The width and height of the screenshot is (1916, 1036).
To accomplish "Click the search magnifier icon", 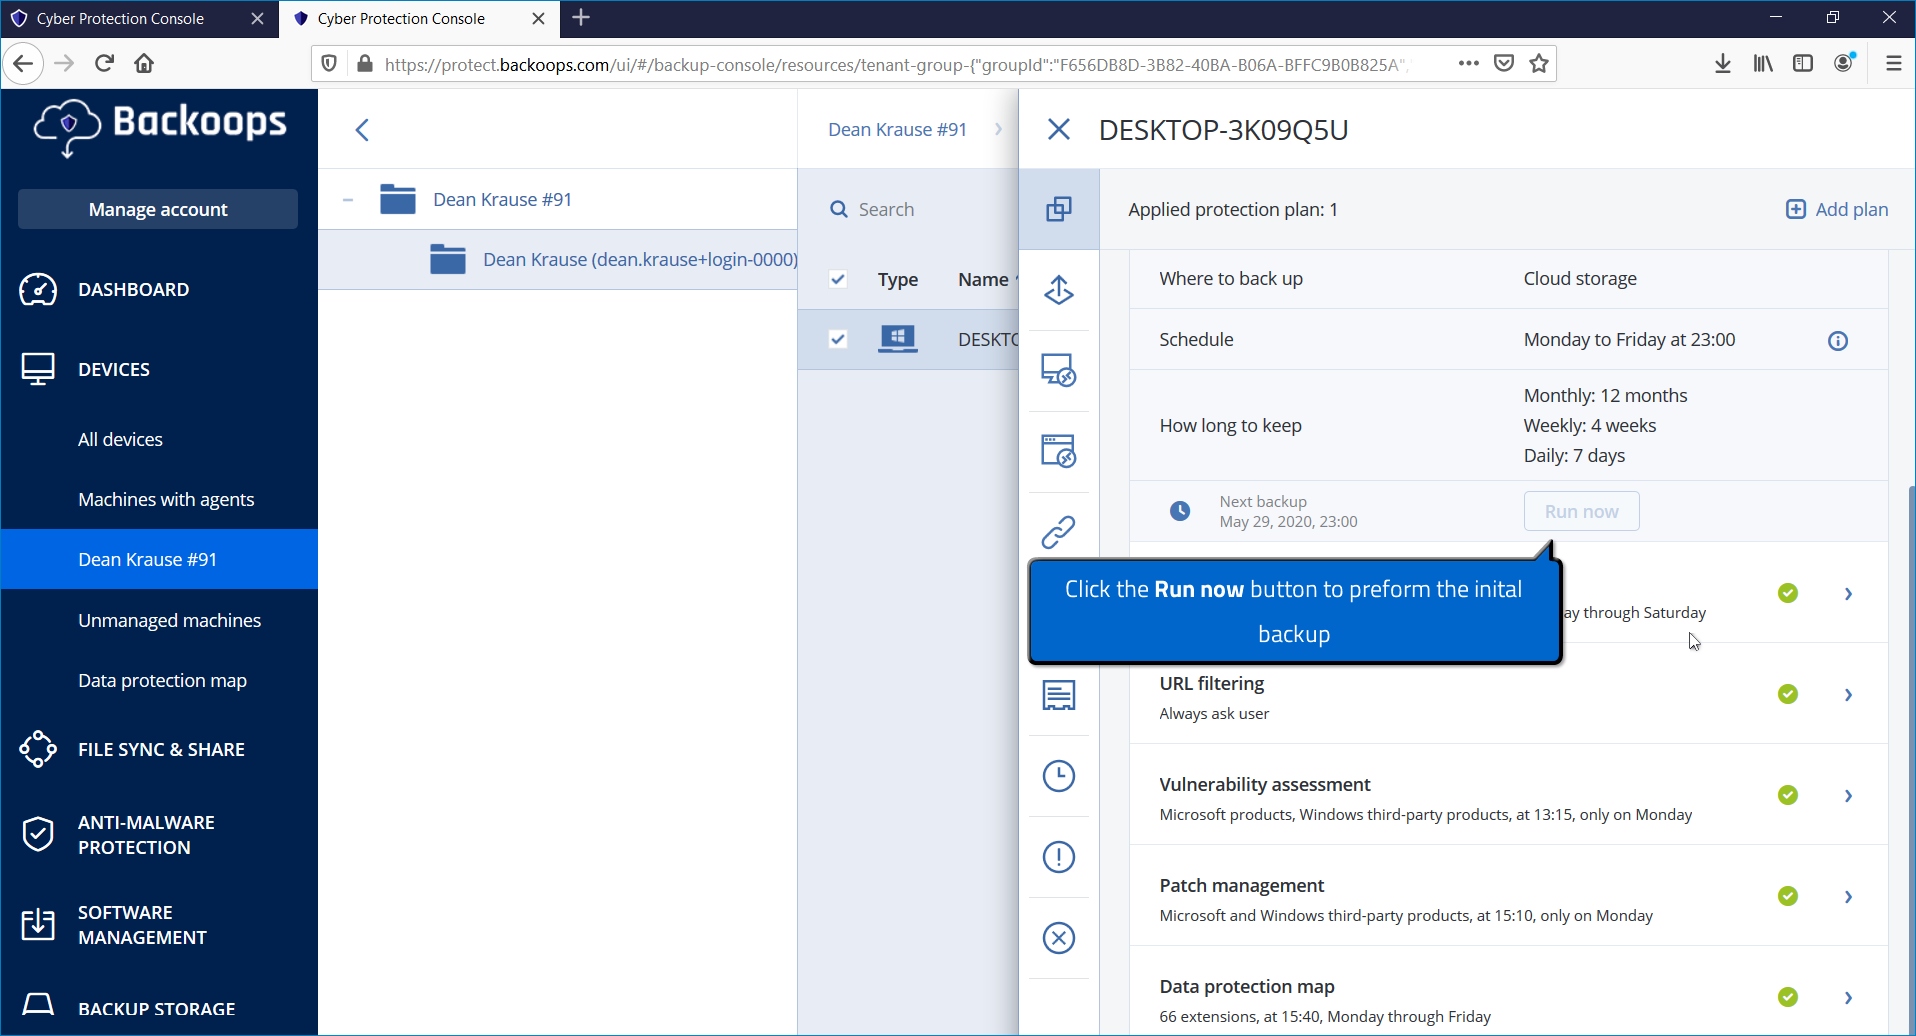I will coord(839,209).
